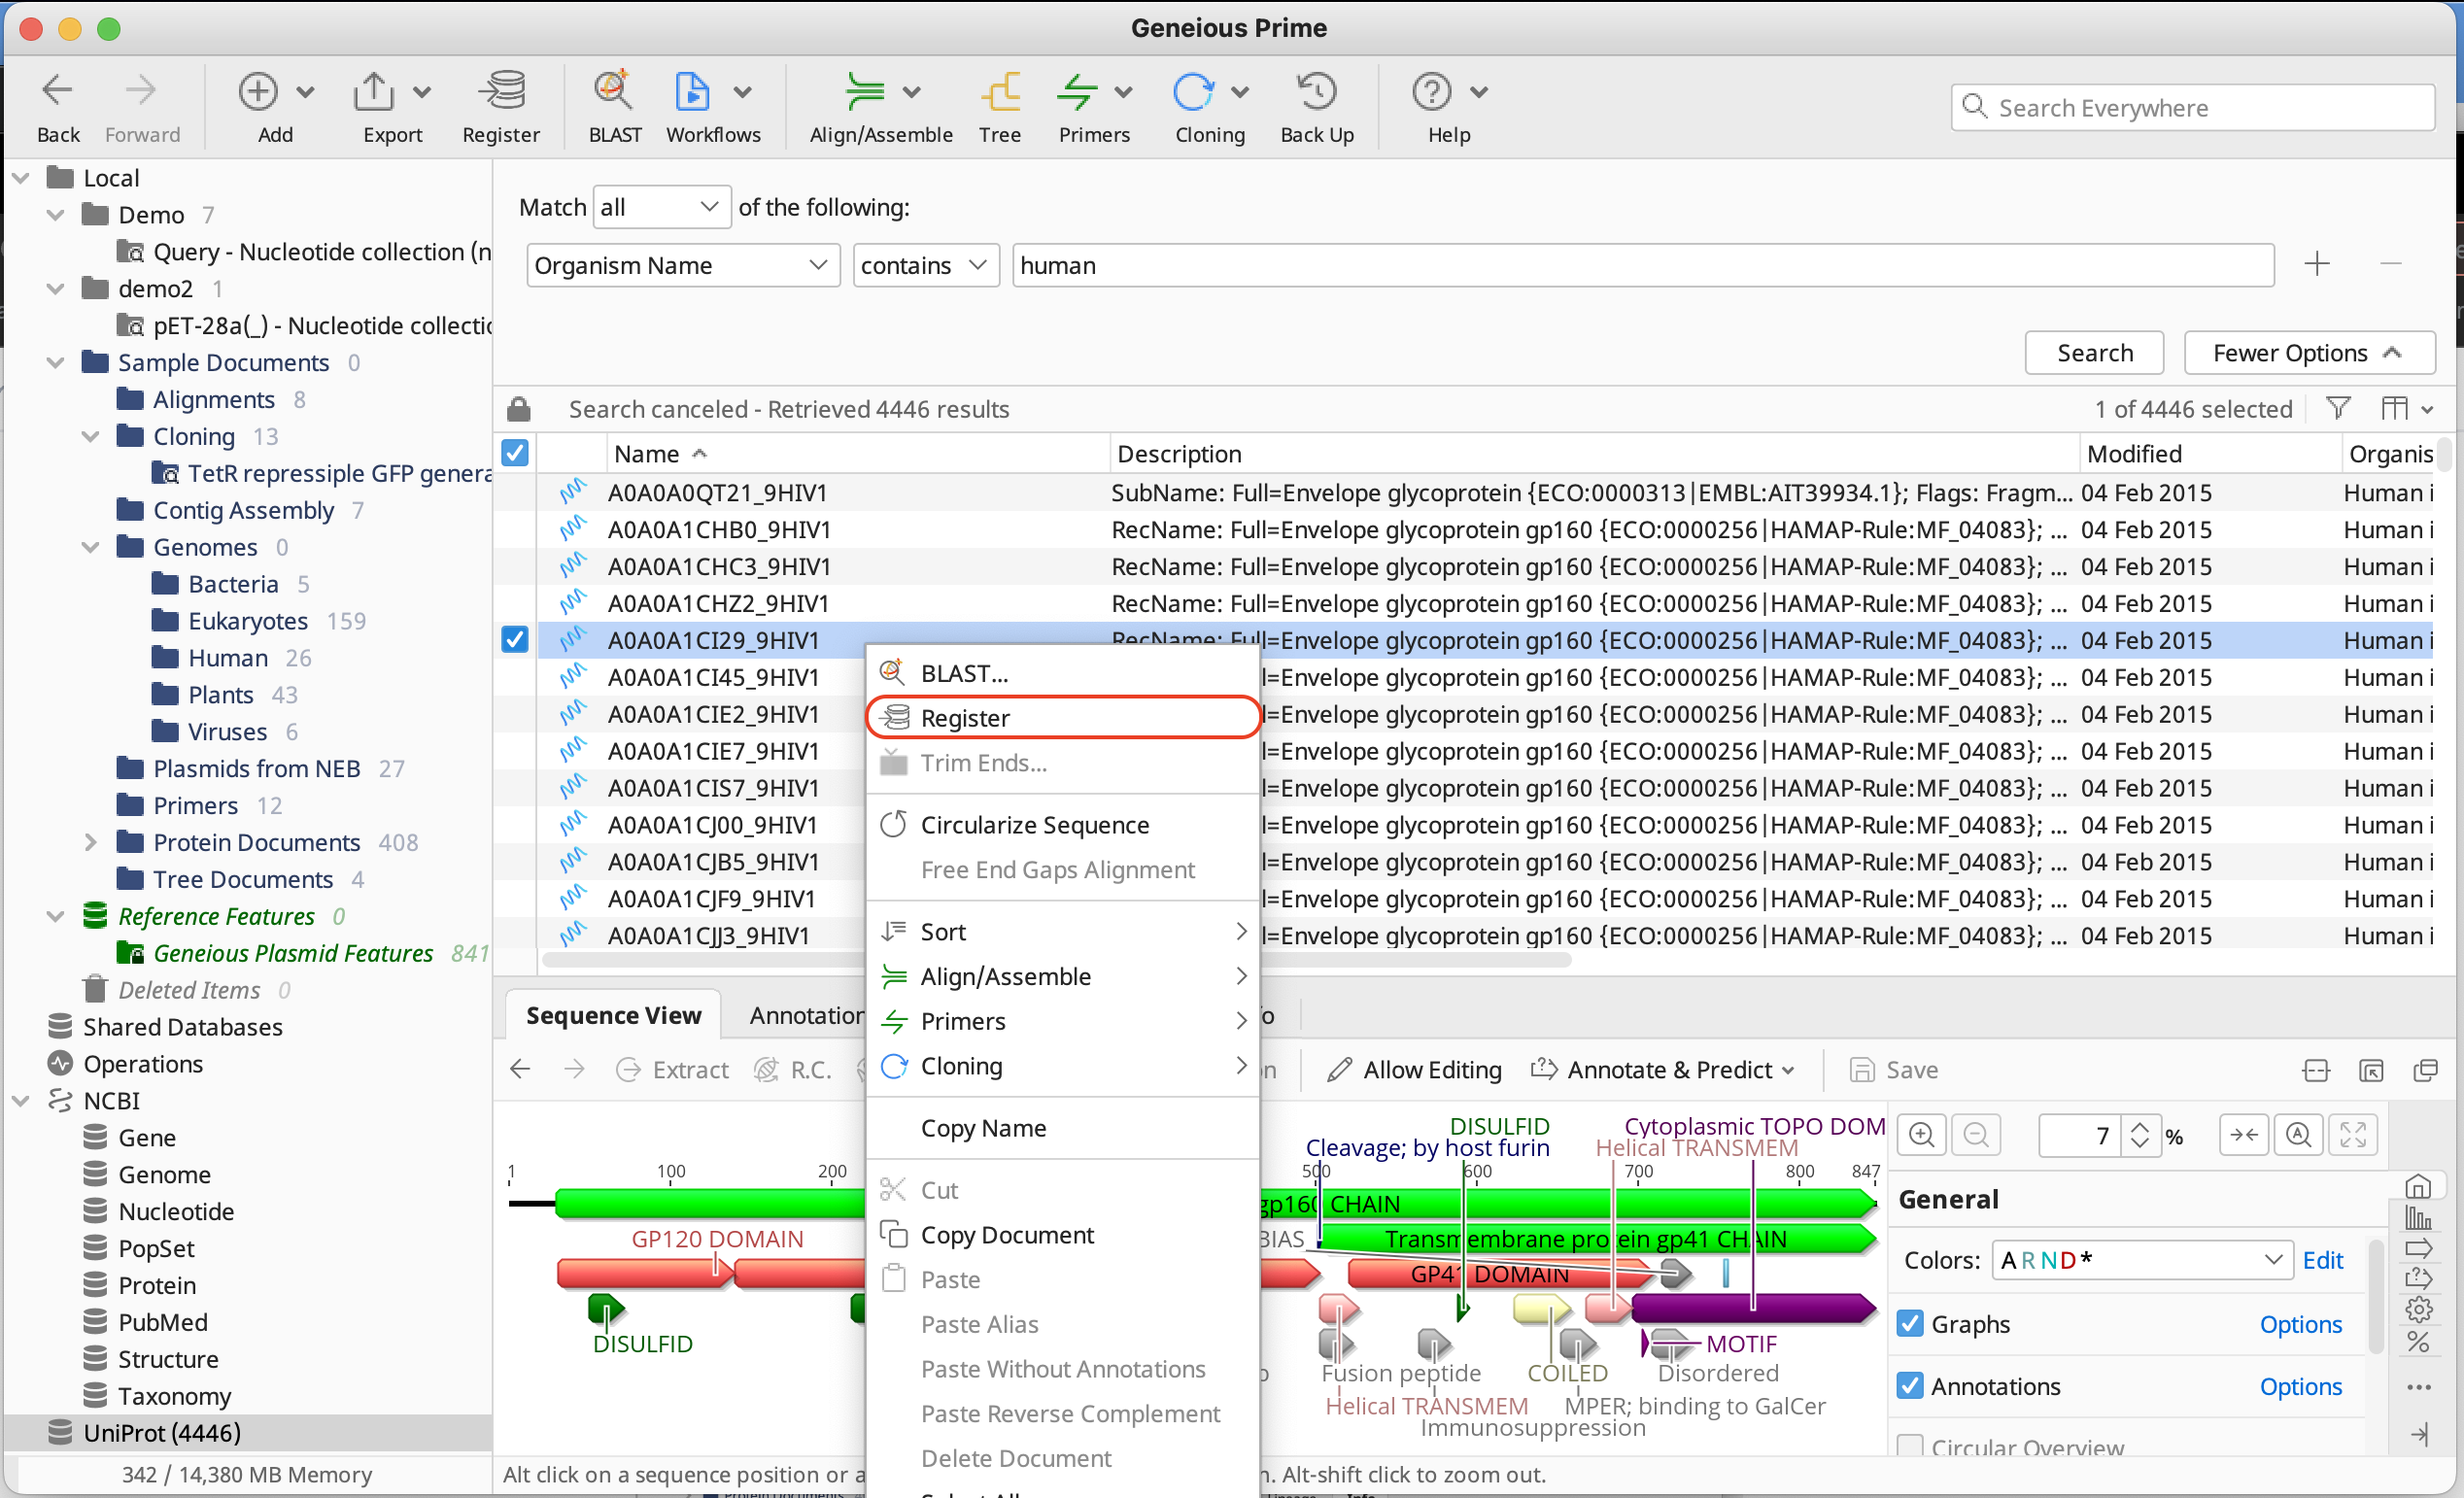Image resolution: width=2464 pixels, height=1498 pixels.
Task: Click the Edit link beside Colors
Action: coord(2322,1260)
